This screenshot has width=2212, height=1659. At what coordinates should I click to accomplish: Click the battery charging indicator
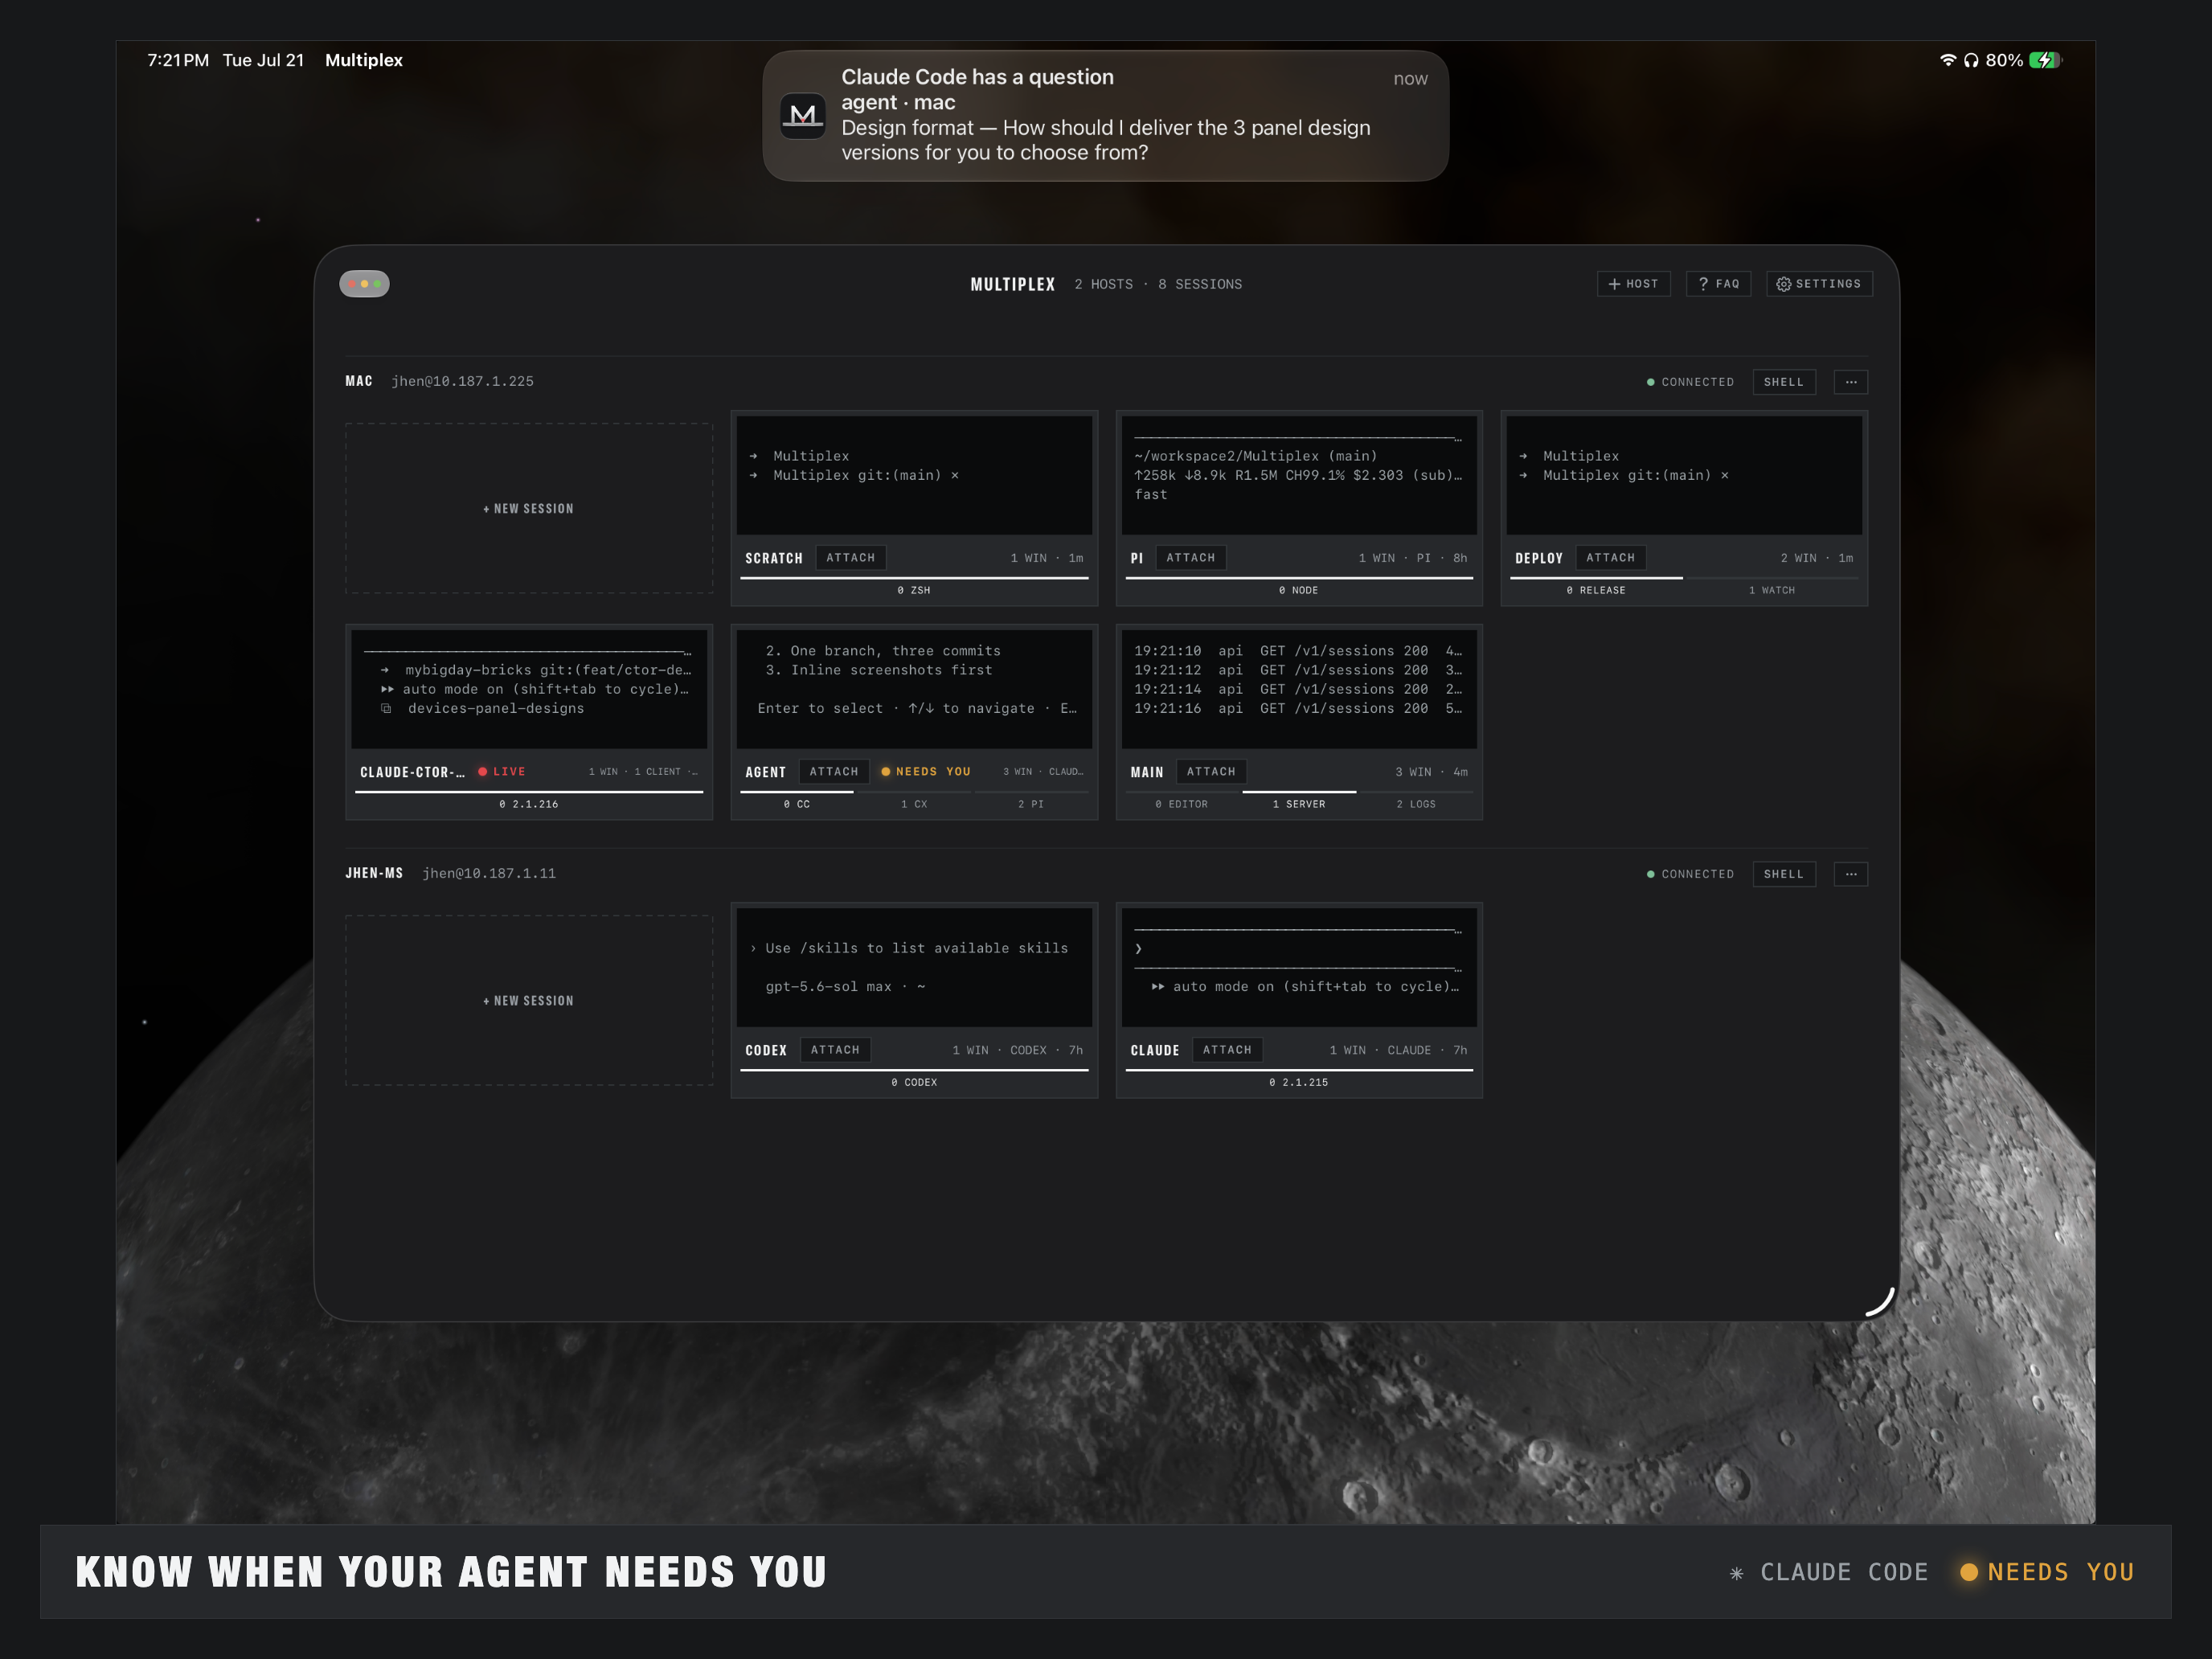click(x=2045, y=60)
